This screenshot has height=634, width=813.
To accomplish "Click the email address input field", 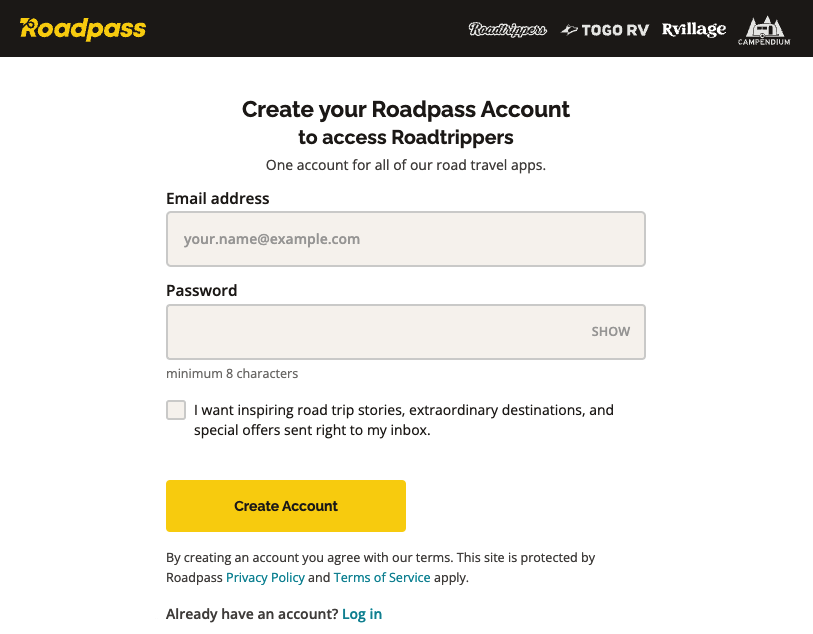I will [405, 239].
